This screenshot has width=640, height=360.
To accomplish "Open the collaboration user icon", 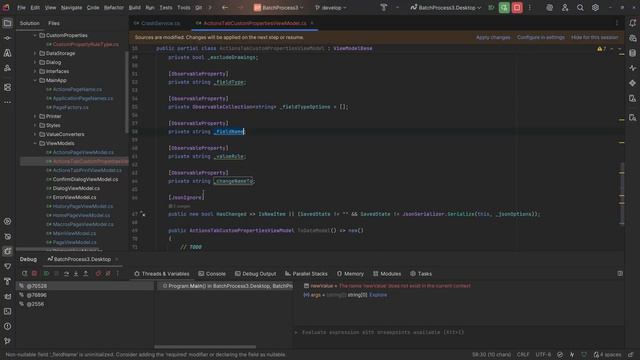I will [565, 7].
